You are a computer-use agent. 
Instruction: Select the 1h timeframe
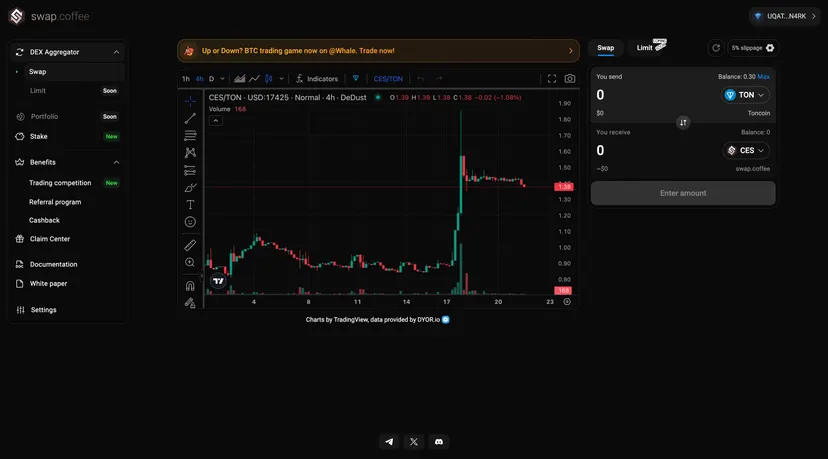point(186,79)
